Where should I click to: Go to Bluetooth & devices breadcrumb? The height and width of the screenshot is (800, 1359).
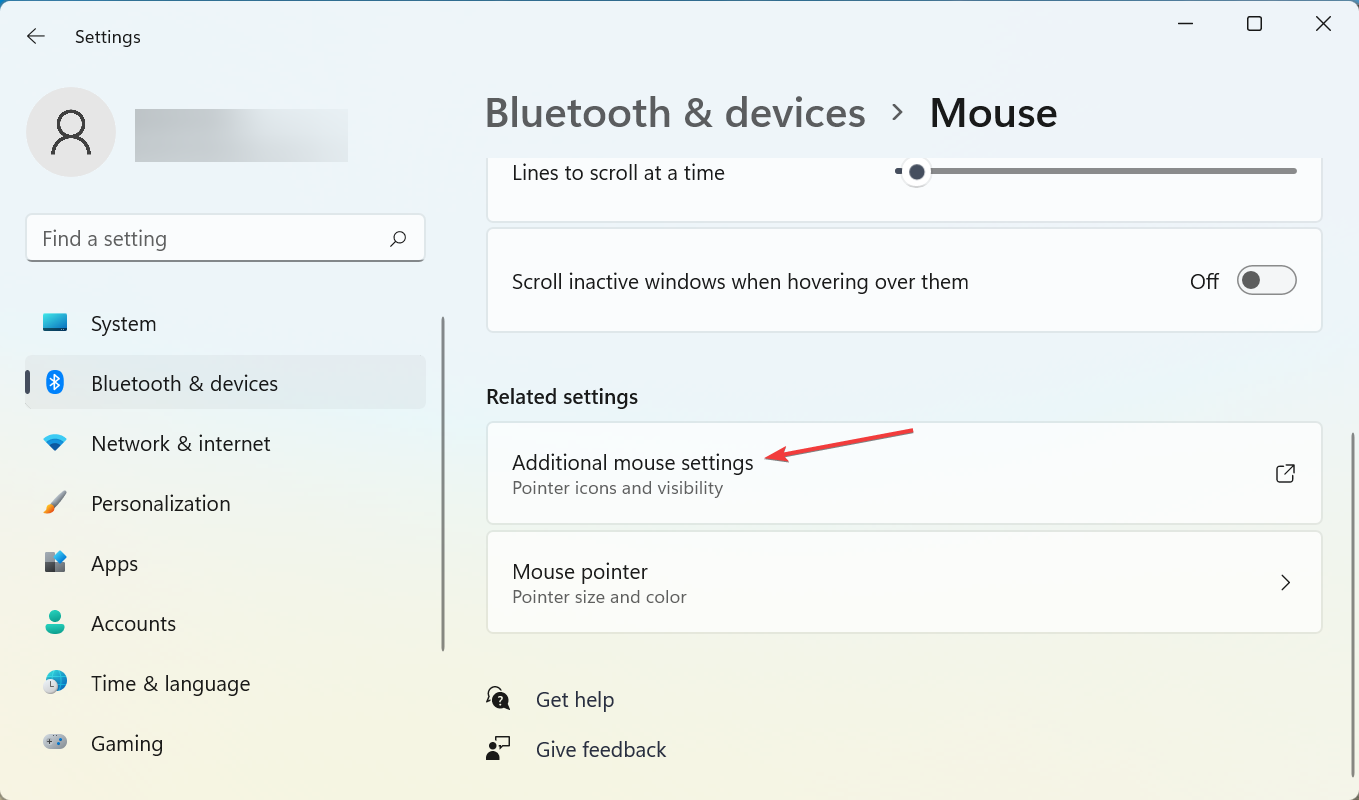click(675, 113)
